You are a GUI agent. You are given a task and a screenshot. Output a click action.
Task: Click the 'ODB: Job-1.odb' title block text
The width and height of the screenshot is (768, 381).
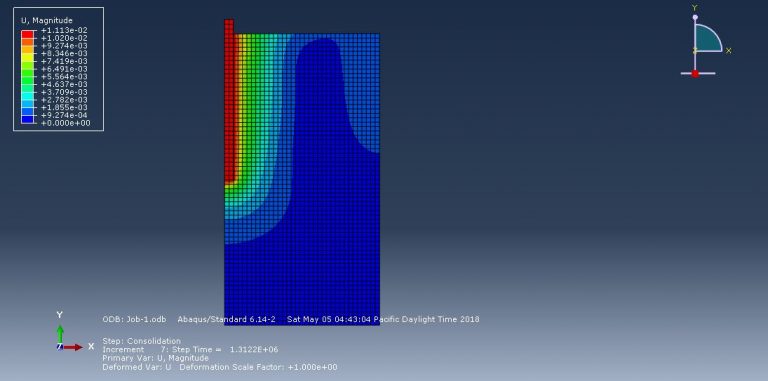(x=134, y=319)
